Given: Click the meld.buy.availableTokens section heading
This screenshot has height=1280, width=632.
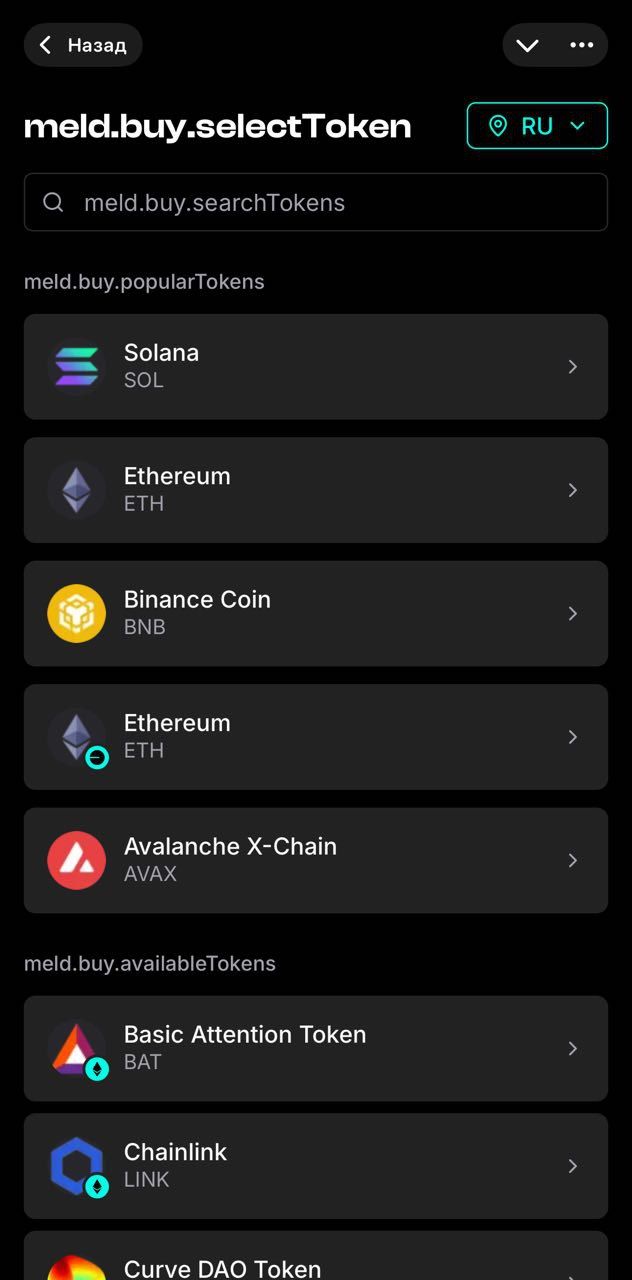Looking at the screenshot, I should [150, 963].
